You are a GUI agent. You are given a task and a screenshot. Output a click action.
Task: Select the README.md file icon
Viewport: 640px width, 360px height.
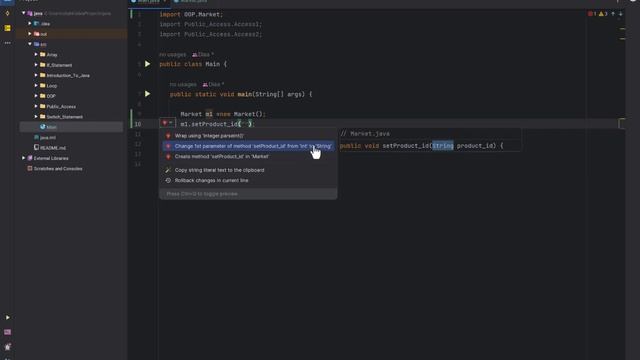[x=36, y=147]
